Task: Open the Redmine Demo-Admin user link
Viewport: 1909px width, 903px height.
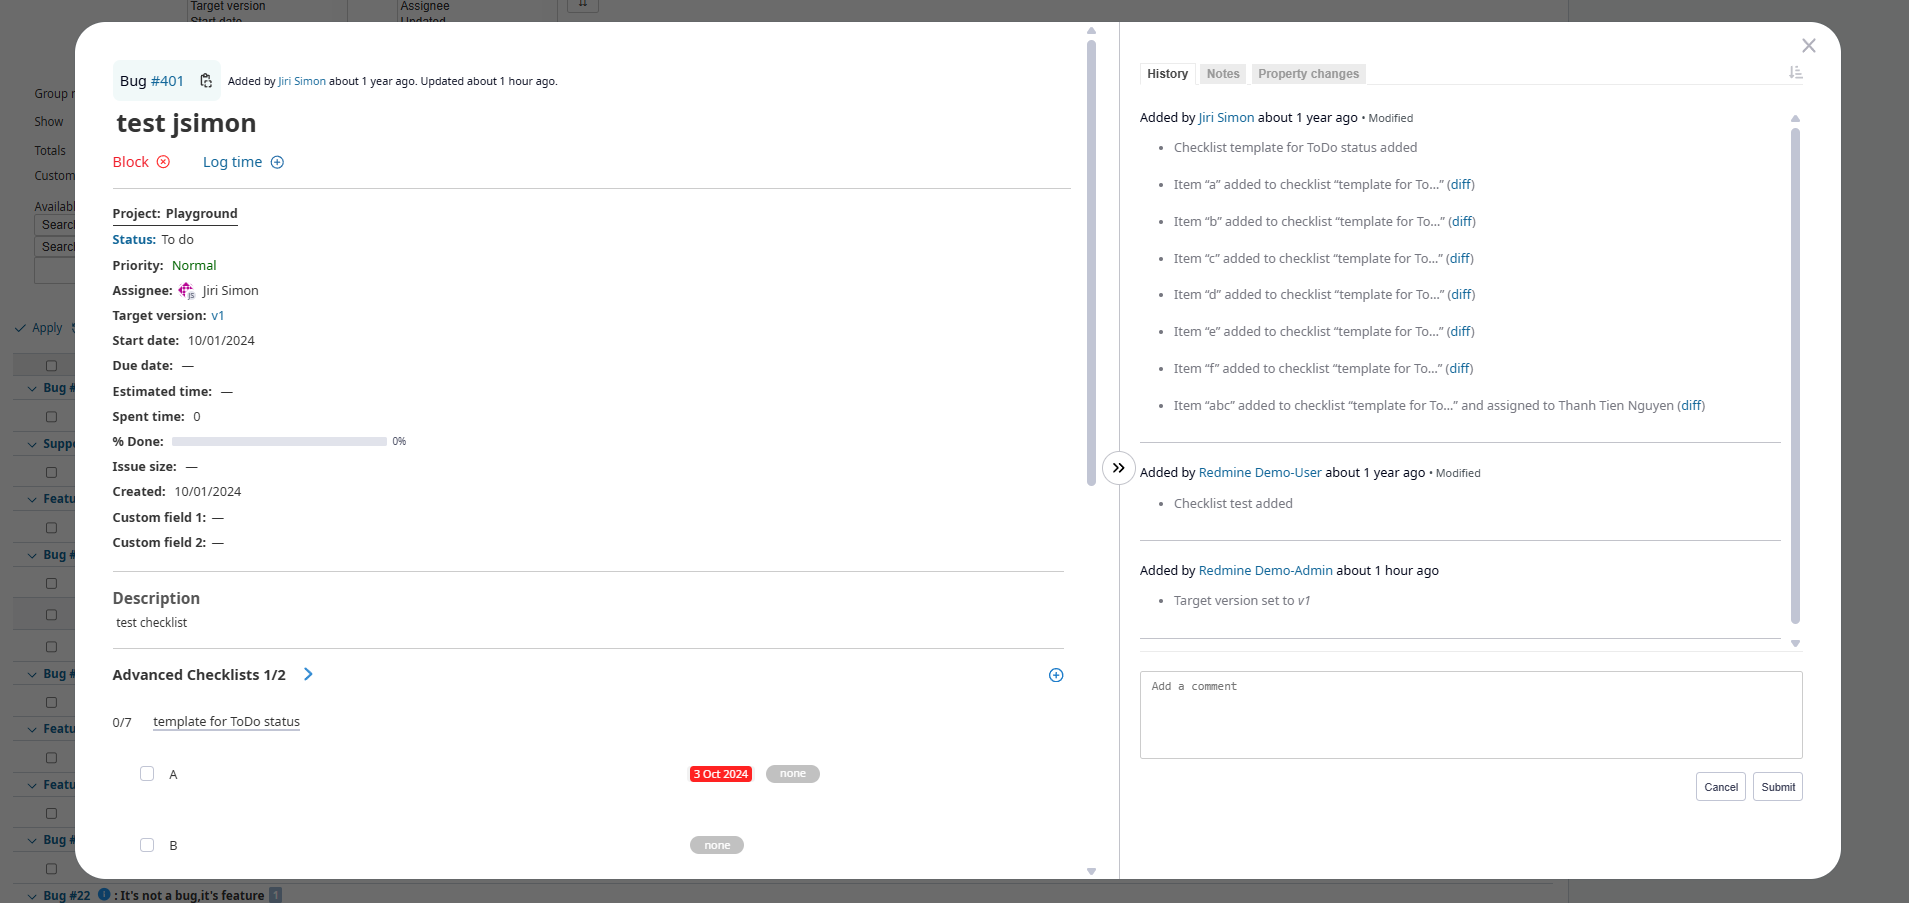Action: (x=1265, y=571)
